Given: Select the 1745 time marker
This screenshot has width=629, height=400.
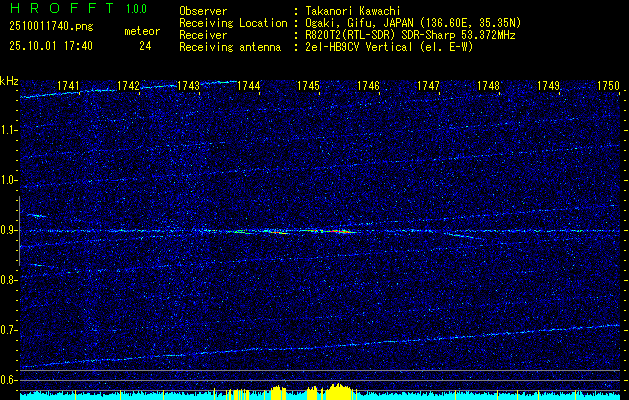Looking at the screenshot, I should [309, 87].
